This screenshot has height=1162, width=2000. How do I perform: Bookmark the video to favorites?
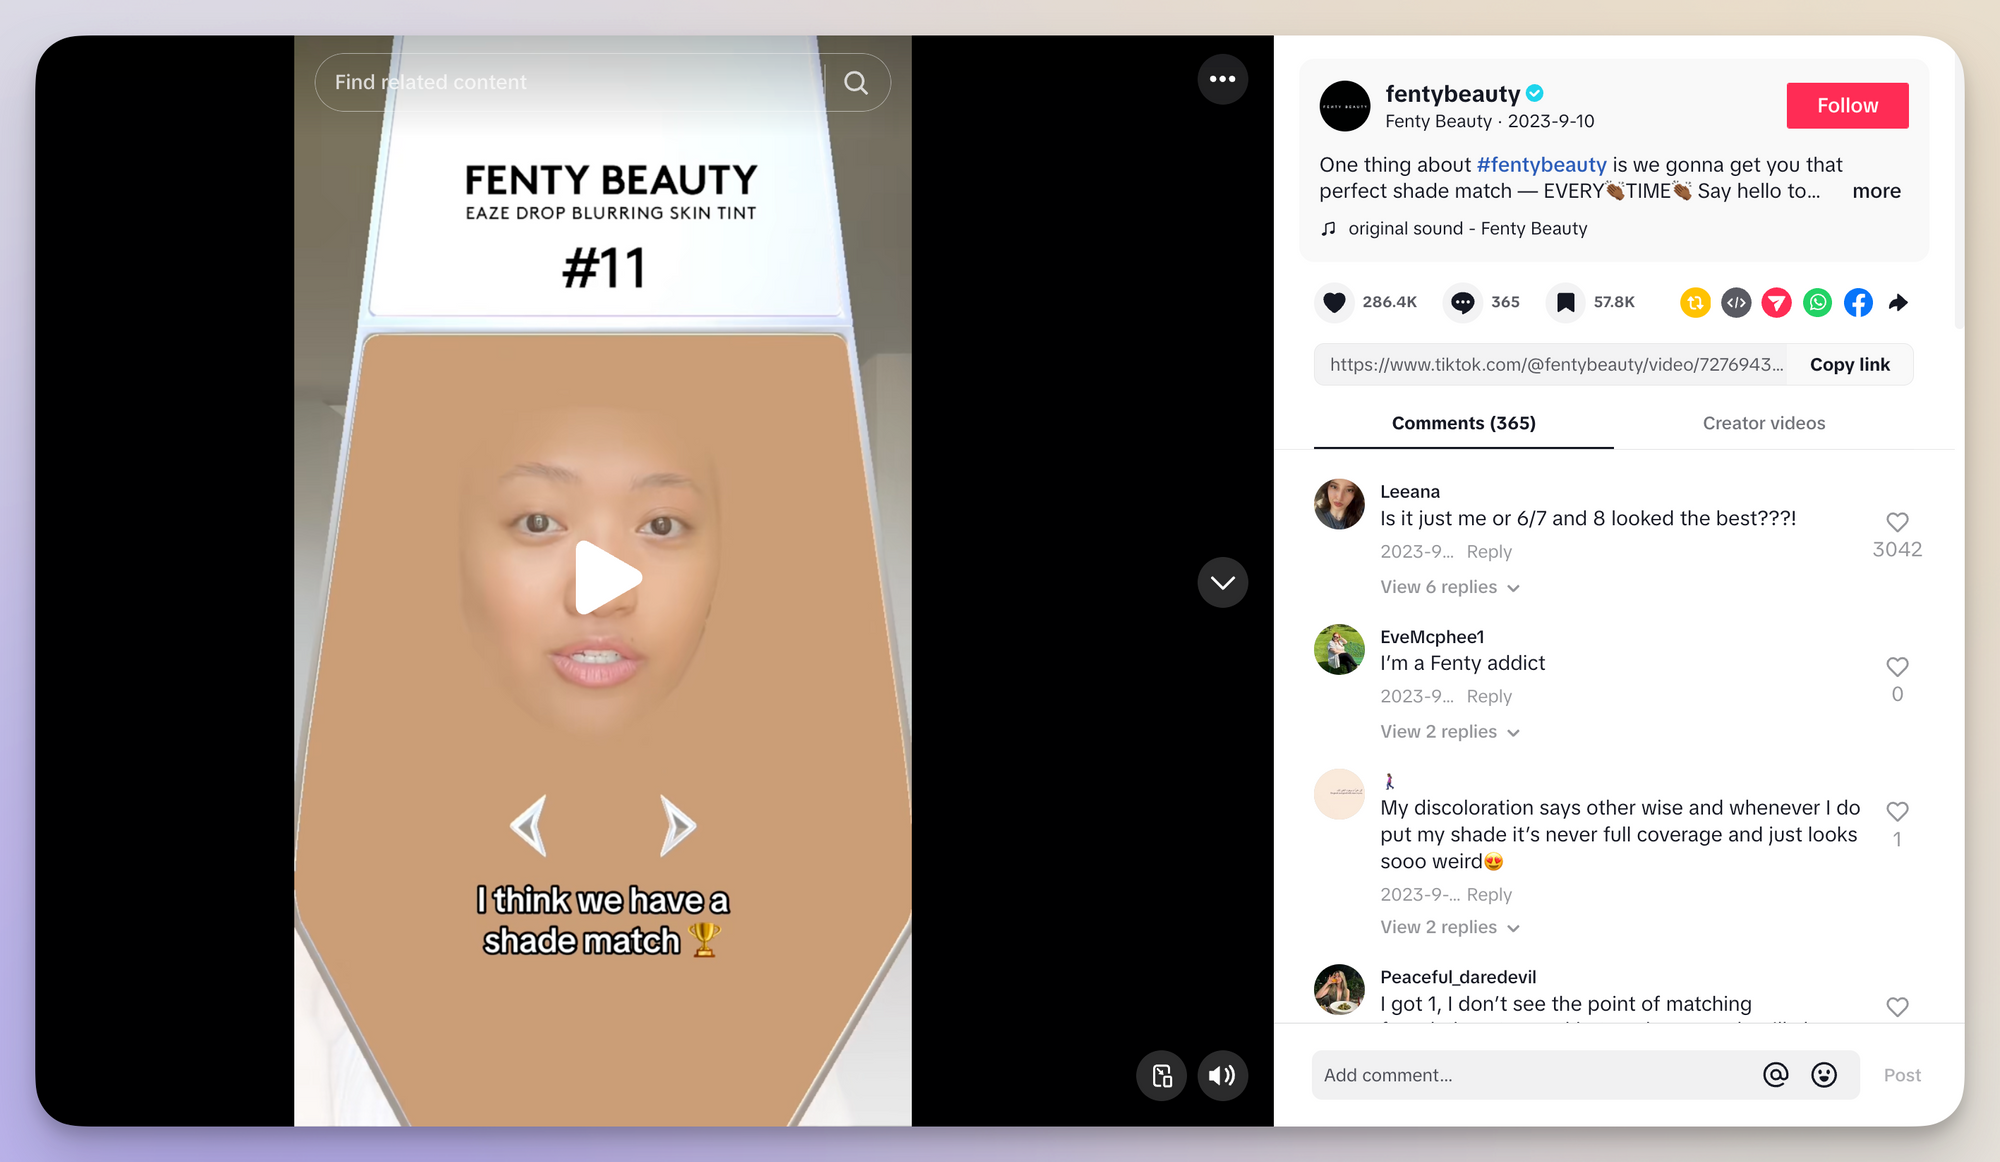(1566, 302)
